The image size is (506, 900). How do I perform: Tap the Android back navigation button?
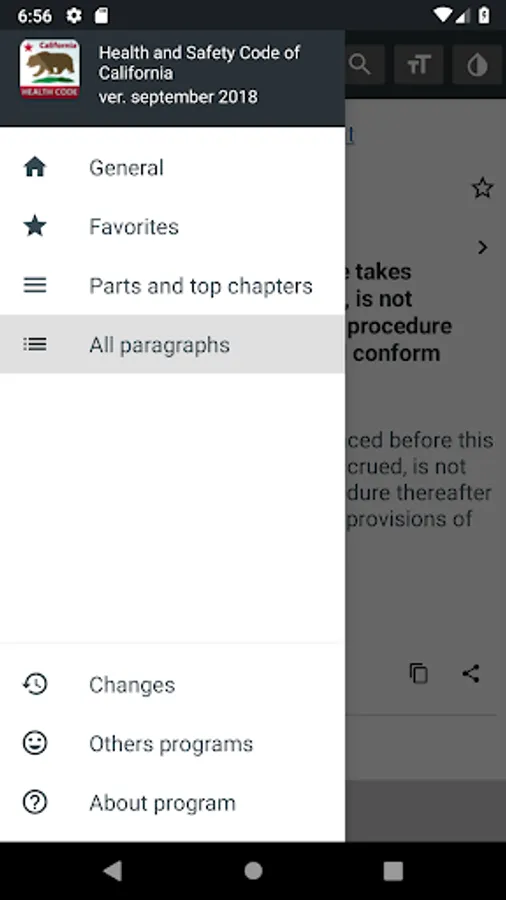(113, 871)
